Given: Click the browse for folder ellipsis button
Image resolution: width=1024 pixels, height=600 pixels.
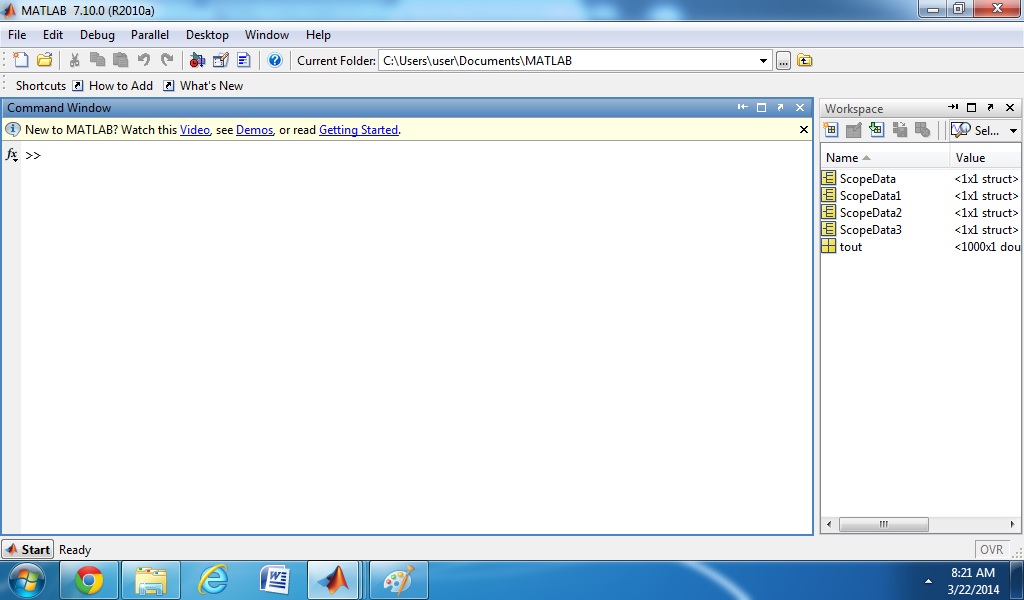Looking at the screenshot, I should pyautogui.click(x=783, y=61).
